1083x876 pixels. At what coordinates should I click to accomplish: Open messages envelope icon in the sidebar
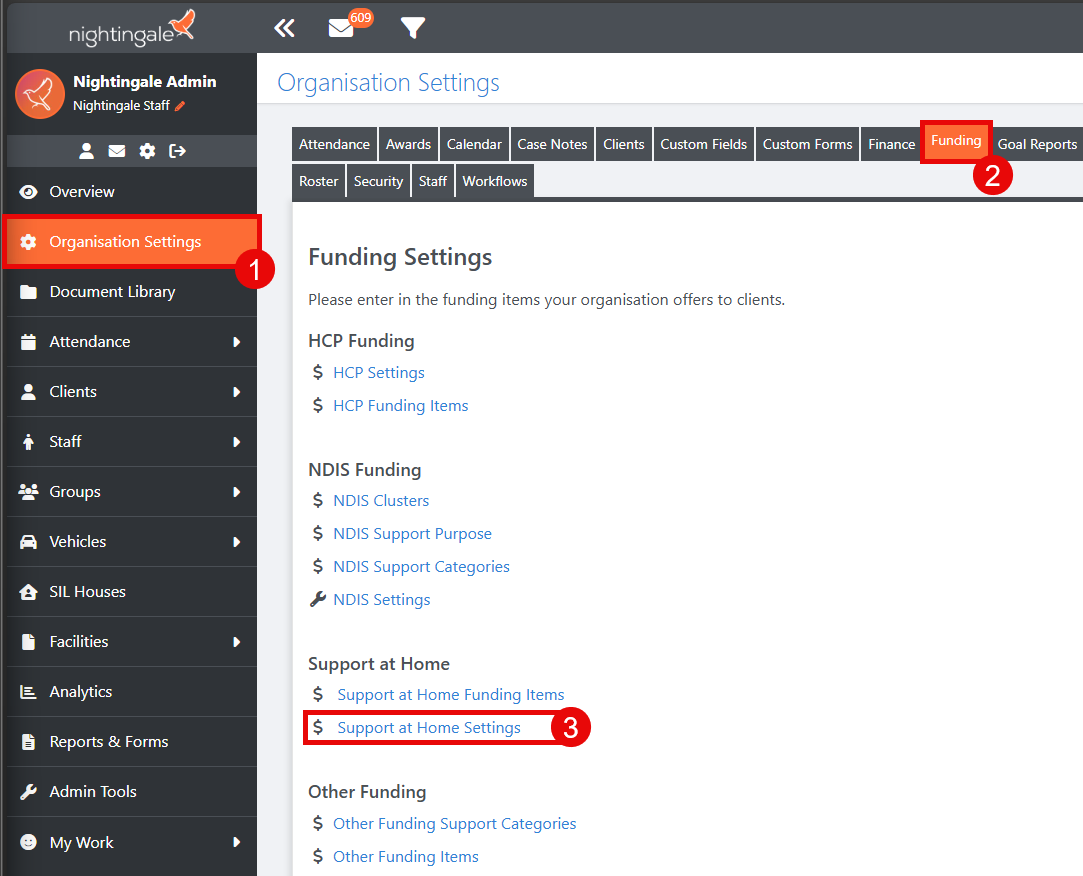click(117, 151)
